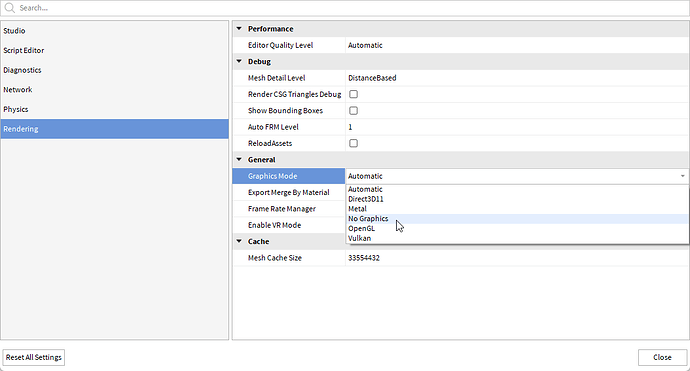Click the General section header text
690x371 pixels.
pyautogui.click(x=261, y=160)
